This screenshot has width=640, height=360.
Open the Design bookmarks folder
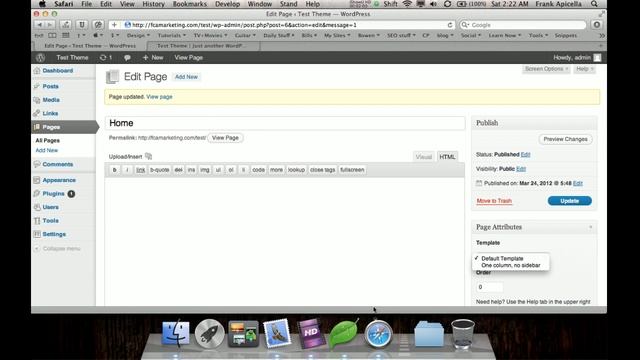138,36
